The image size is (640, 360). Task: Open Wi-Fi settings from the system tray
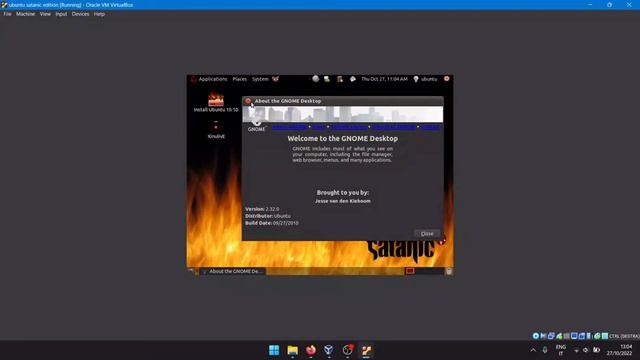(x=576, y=350)
